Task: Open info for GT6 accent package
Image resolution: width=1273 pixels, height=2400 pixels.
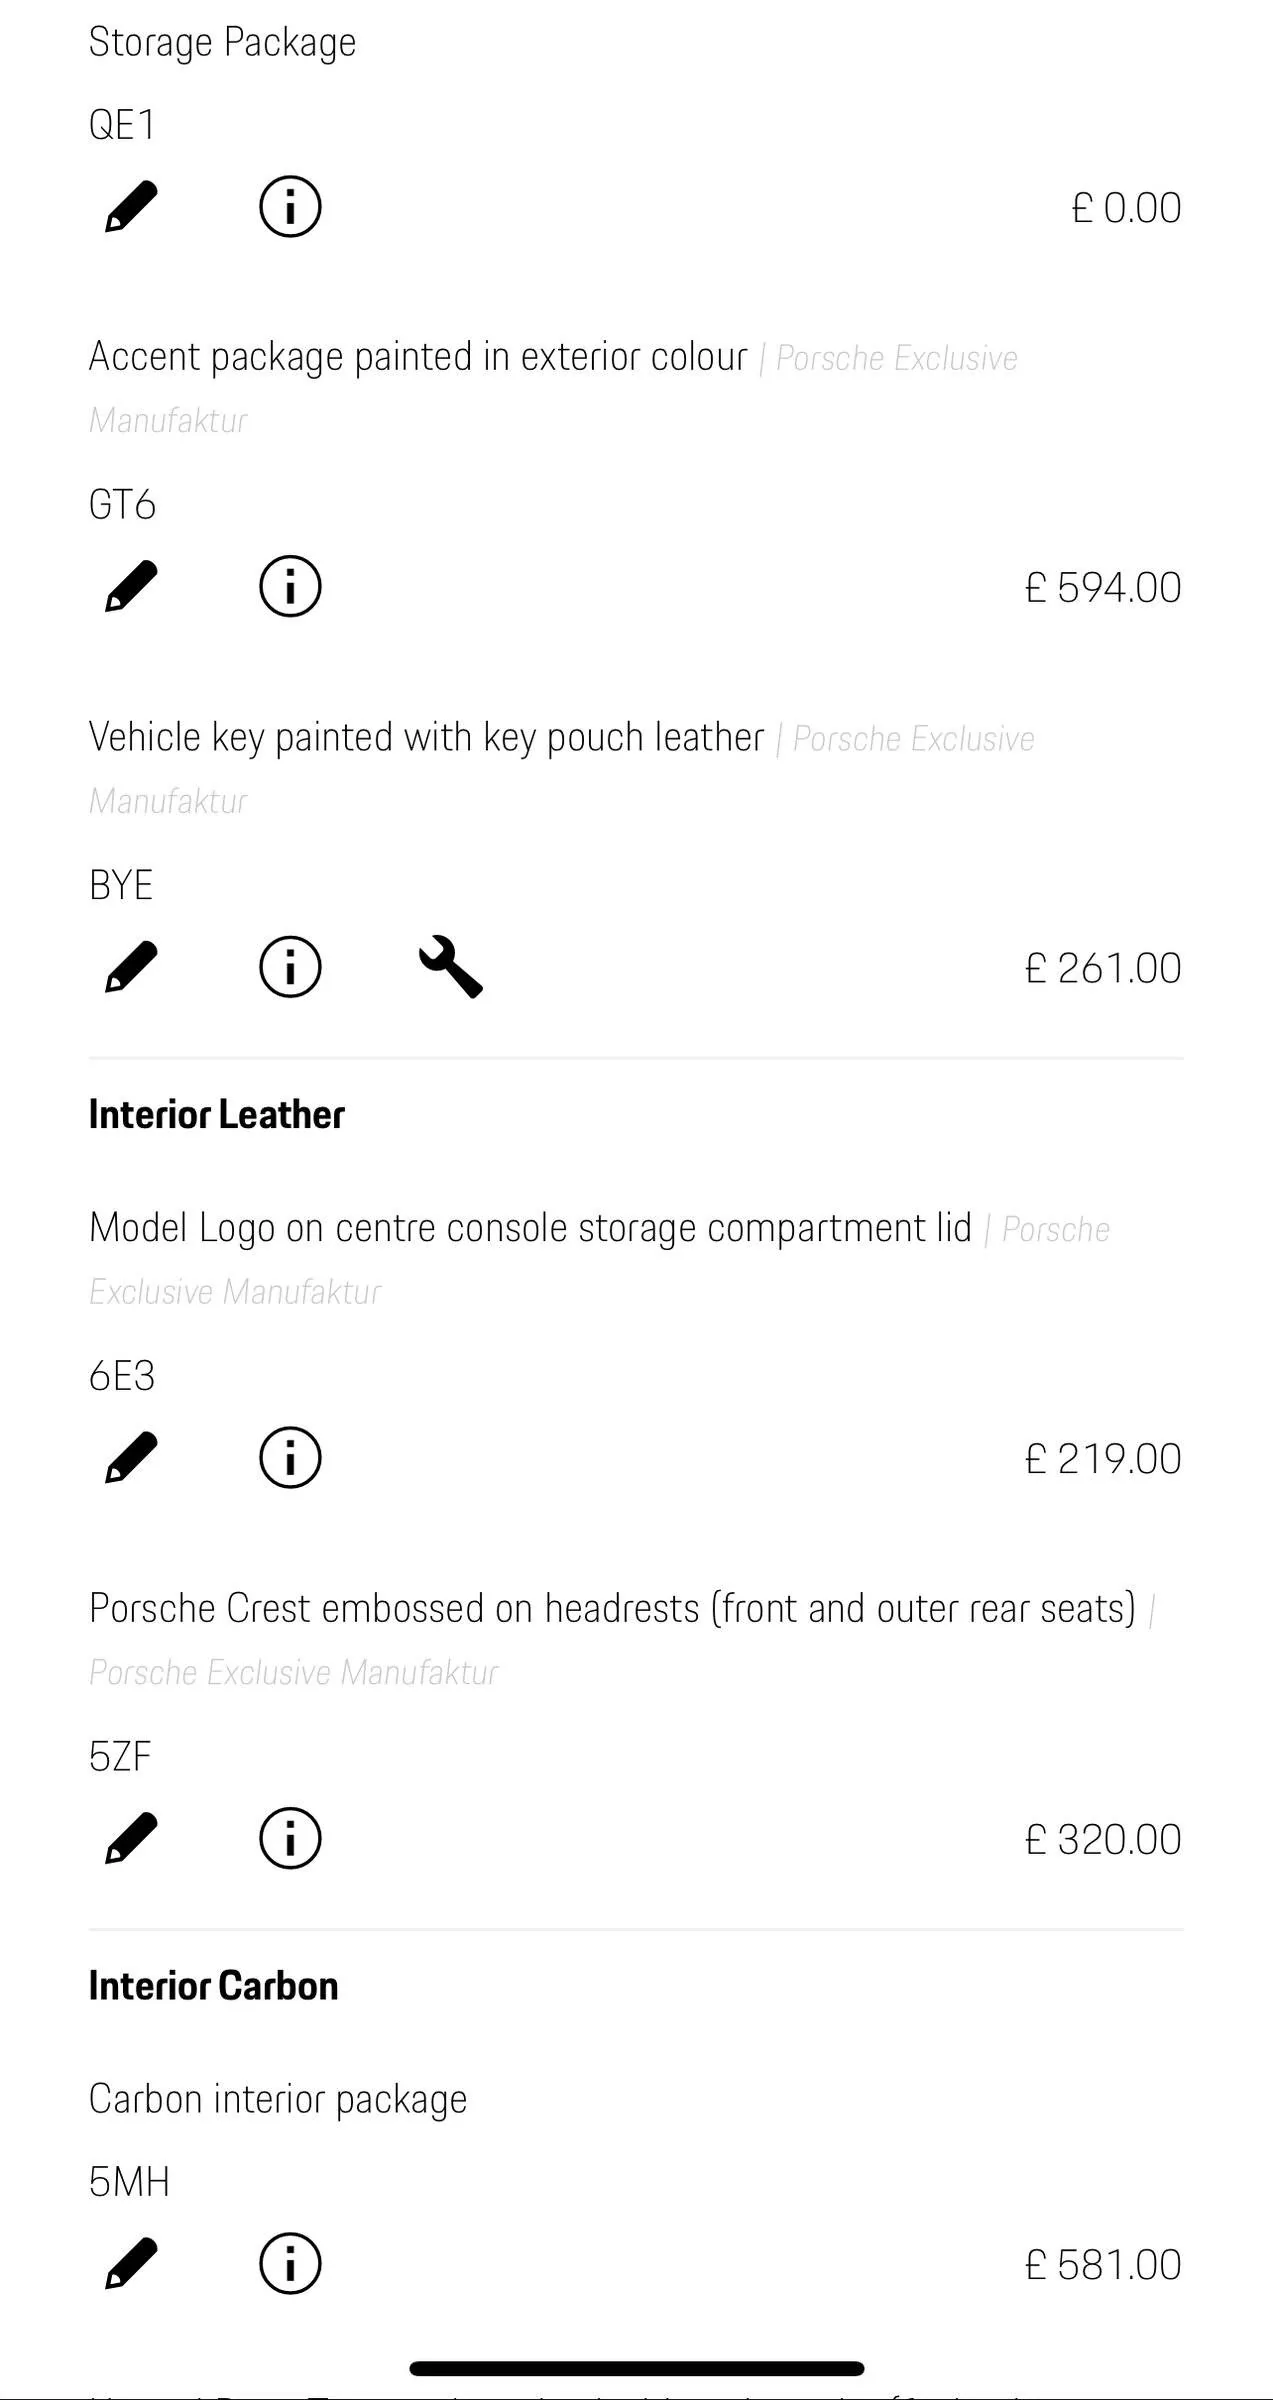Action: (x=290, y=586)
